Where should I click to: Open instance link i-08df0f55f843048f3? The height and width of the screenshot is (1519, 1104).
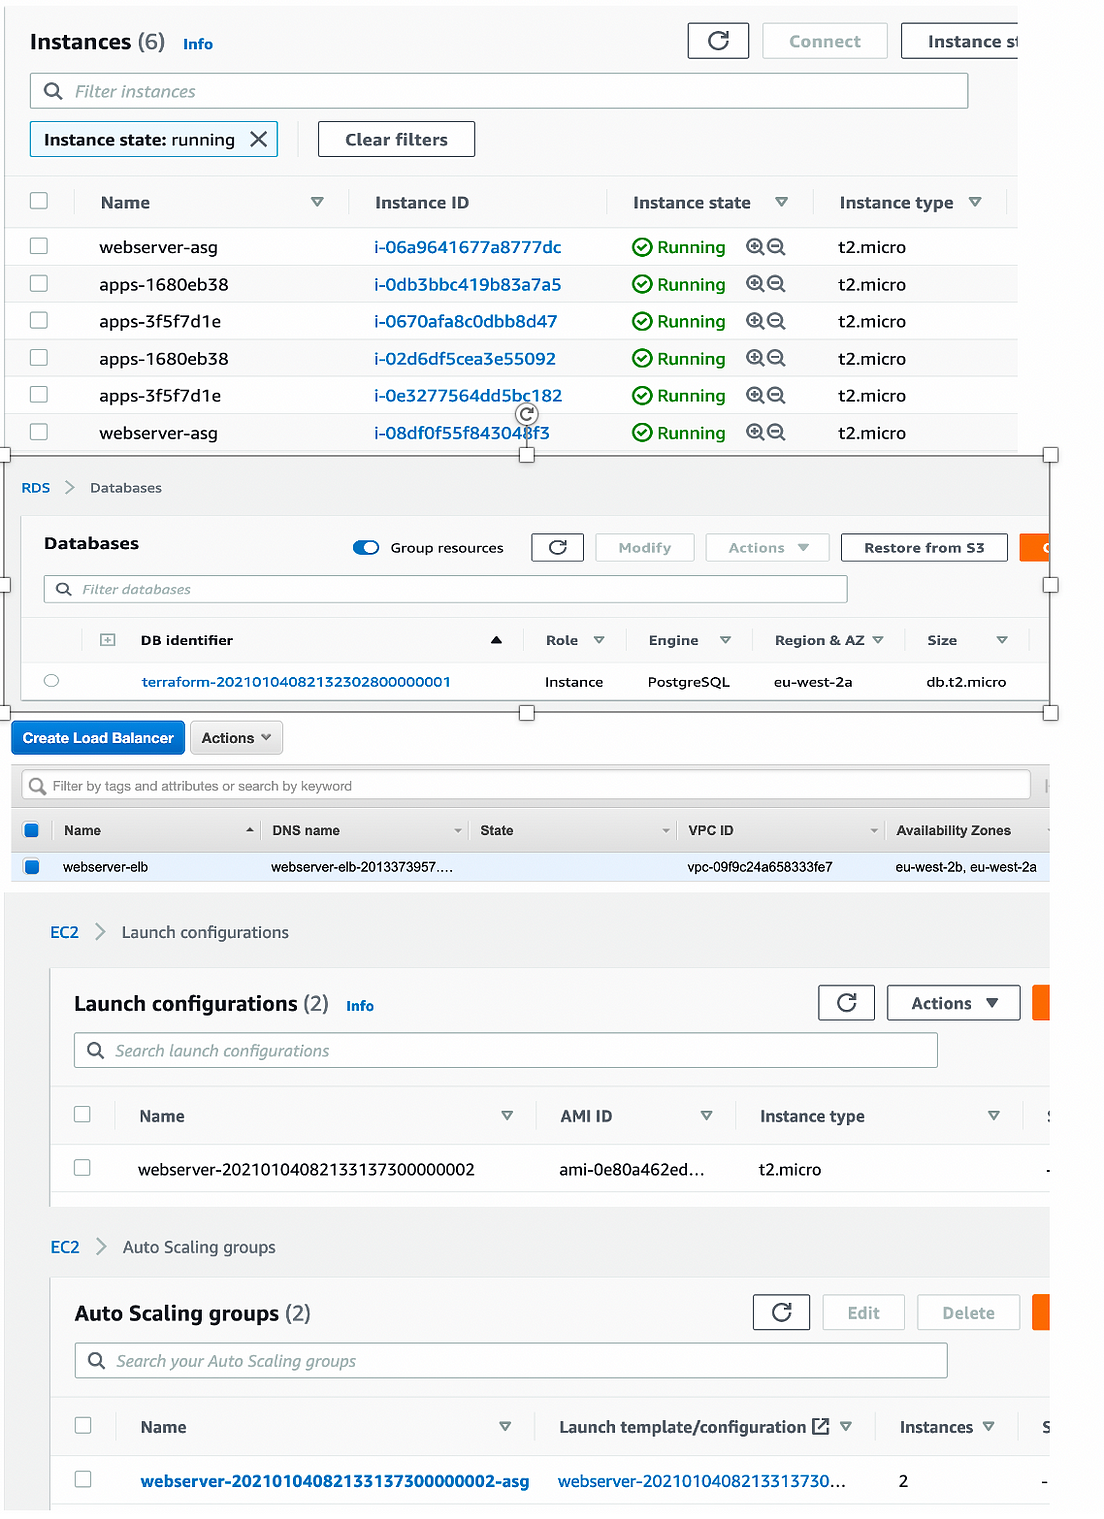coord(462,433)
